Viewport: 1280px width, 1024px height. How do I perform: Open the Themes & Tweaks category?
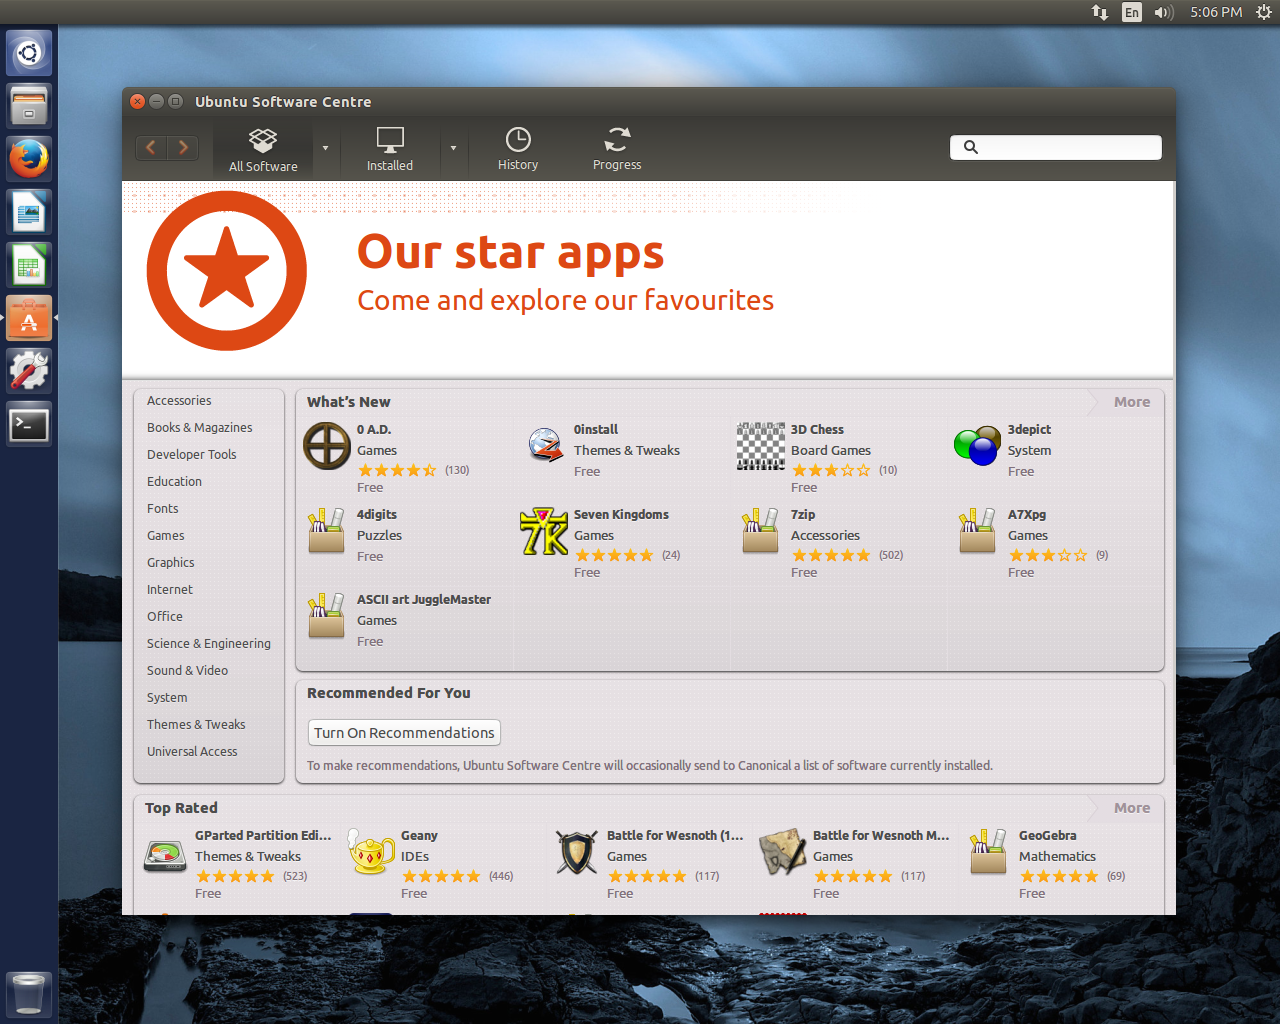[x=196, y=725]
